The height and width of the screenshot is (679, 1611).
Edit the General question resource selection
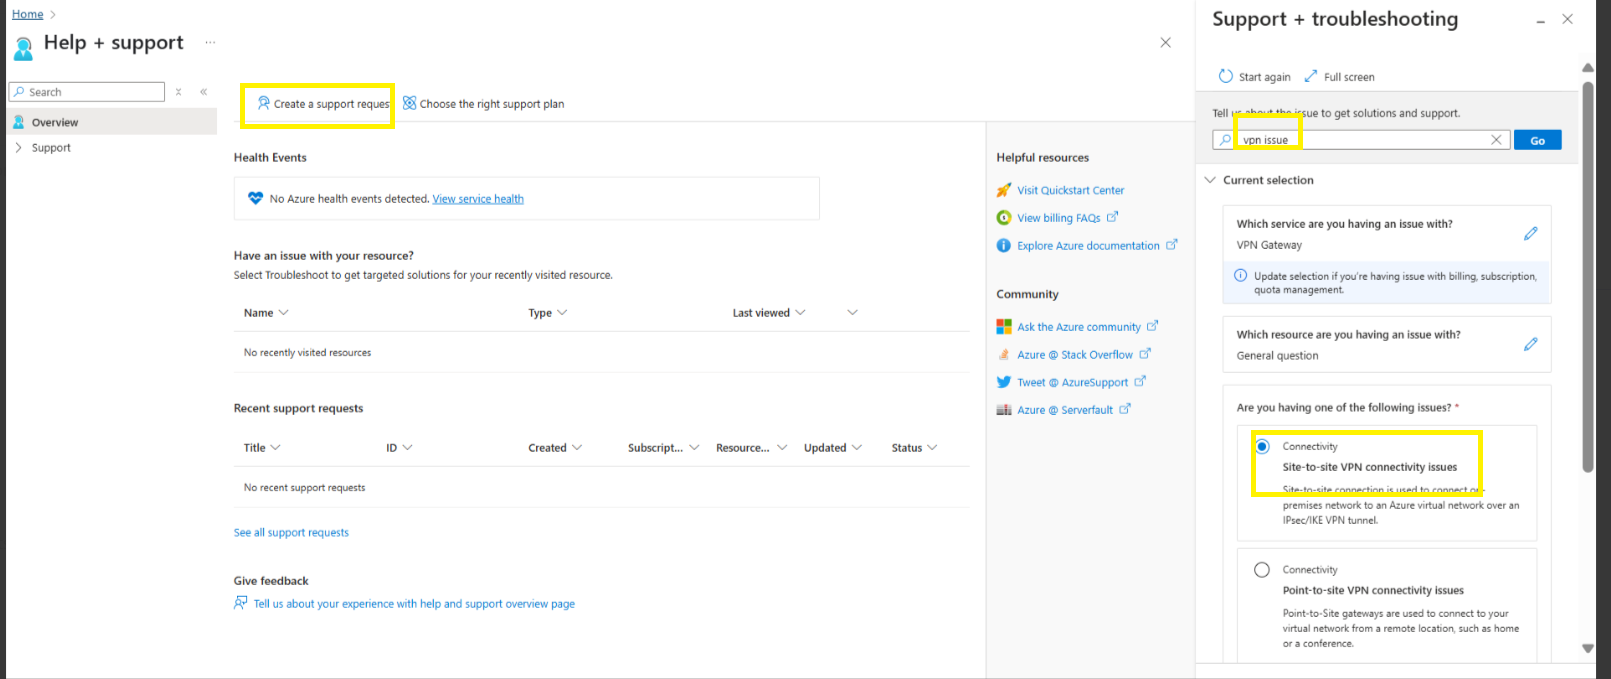tap(1530, 344)
